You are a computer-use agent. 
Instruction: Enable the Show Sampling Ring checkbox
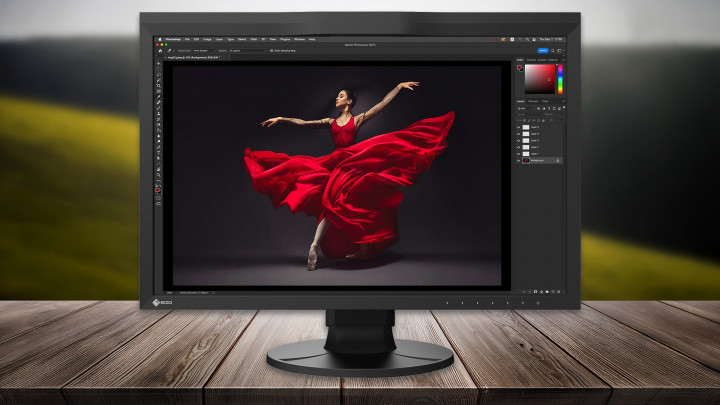(271, 51)
